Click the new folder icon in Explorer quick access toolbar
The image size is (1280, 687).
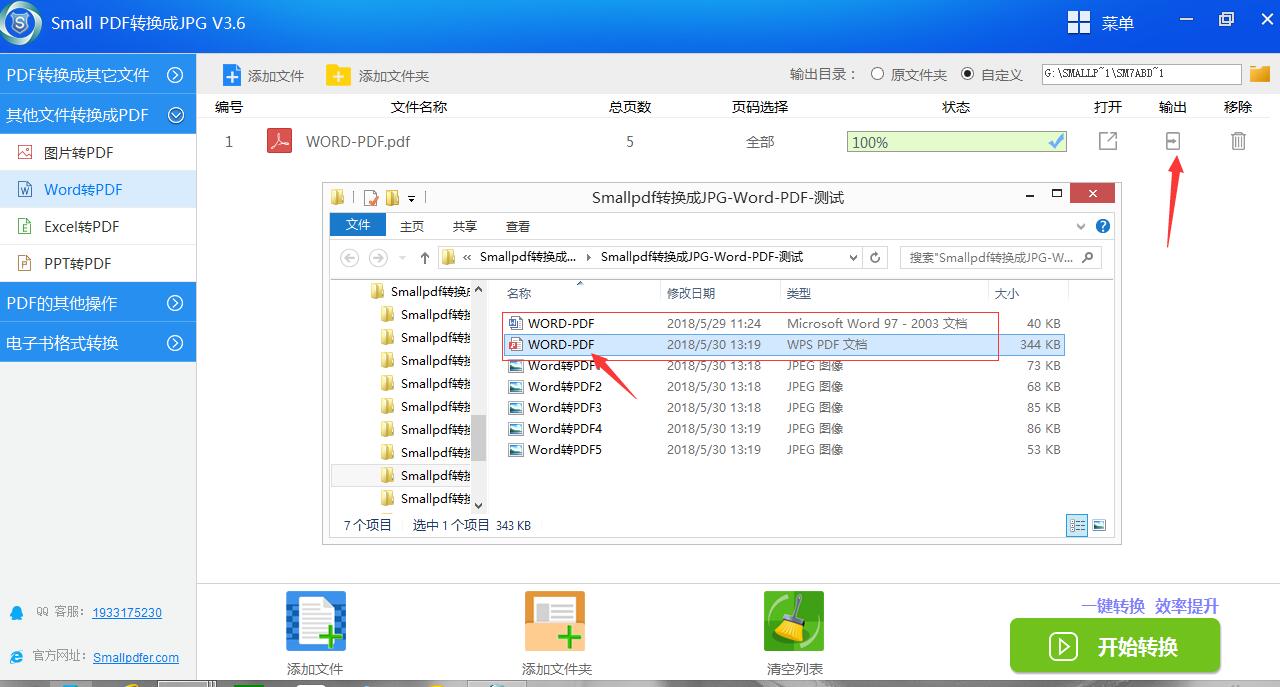point(393,197)
